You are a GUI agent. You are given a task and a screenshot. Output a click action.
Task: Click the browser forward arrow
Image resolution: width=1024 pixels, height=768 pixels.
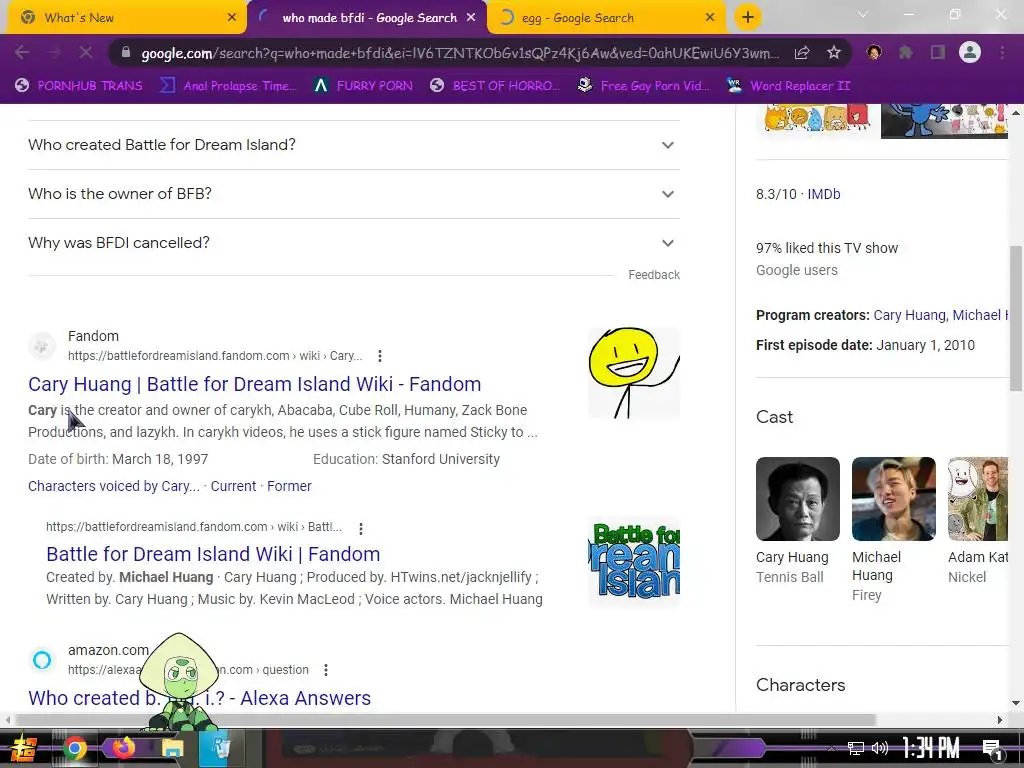(x=54, y=52)
